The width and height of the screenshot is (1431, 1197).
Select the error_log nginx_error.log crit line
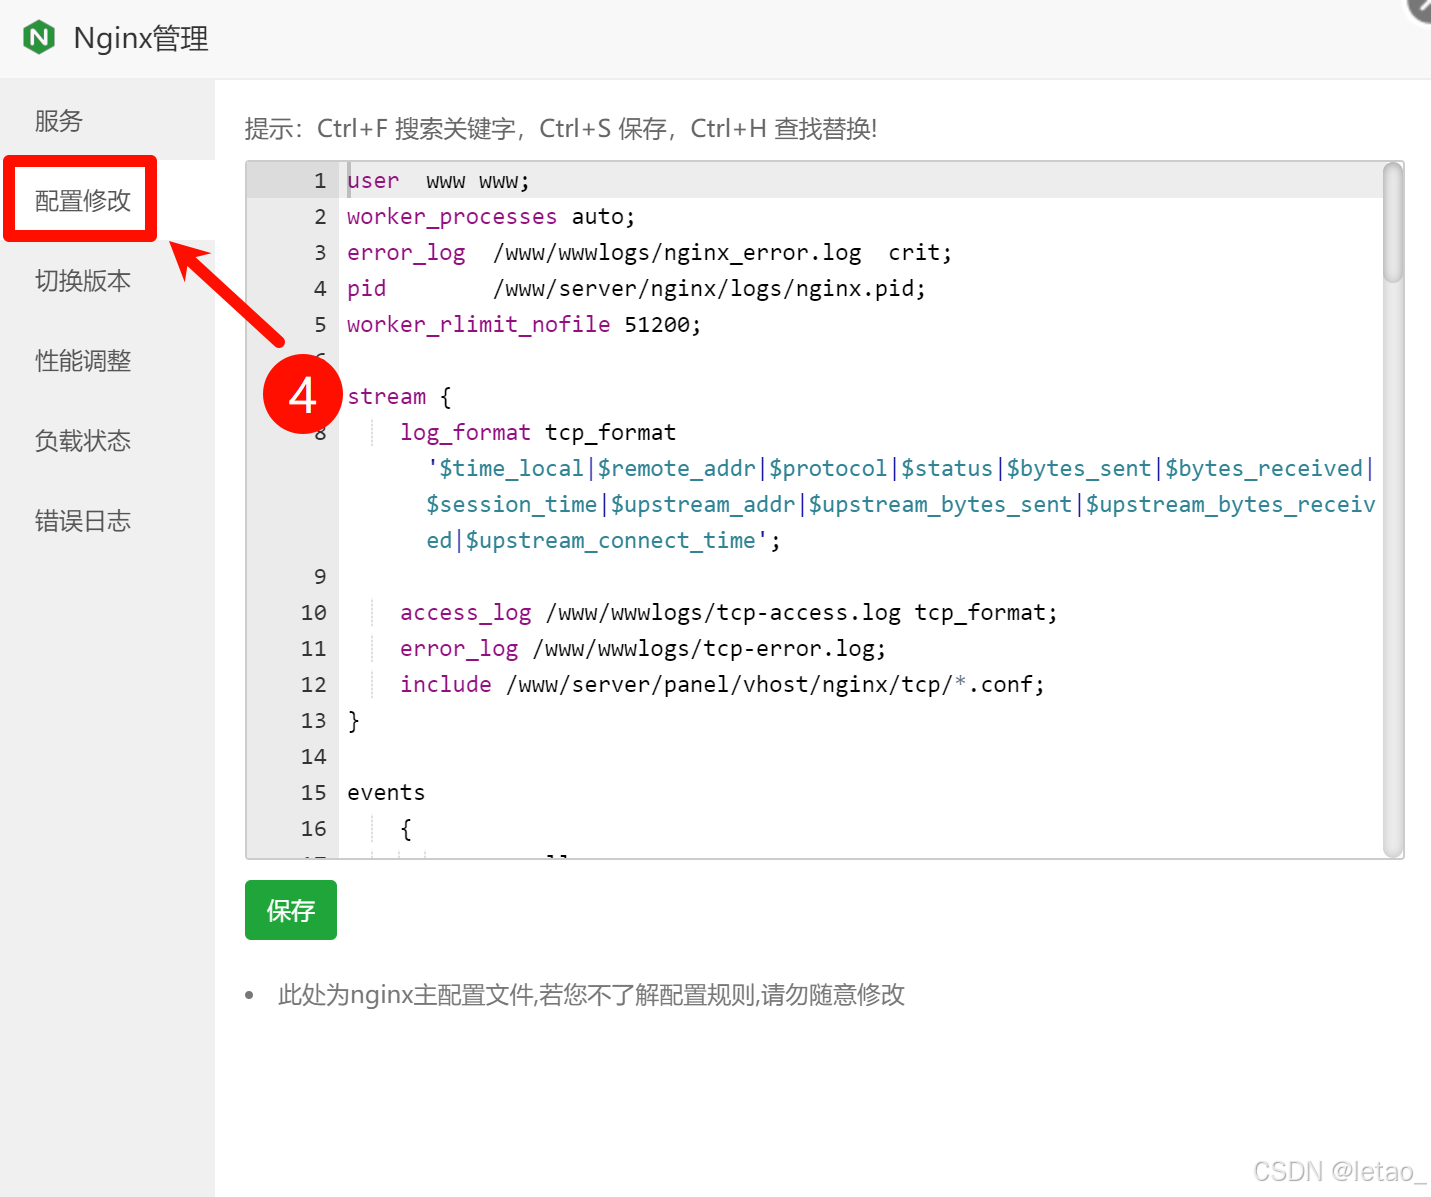pyautogui.click(x=649, y=253)
